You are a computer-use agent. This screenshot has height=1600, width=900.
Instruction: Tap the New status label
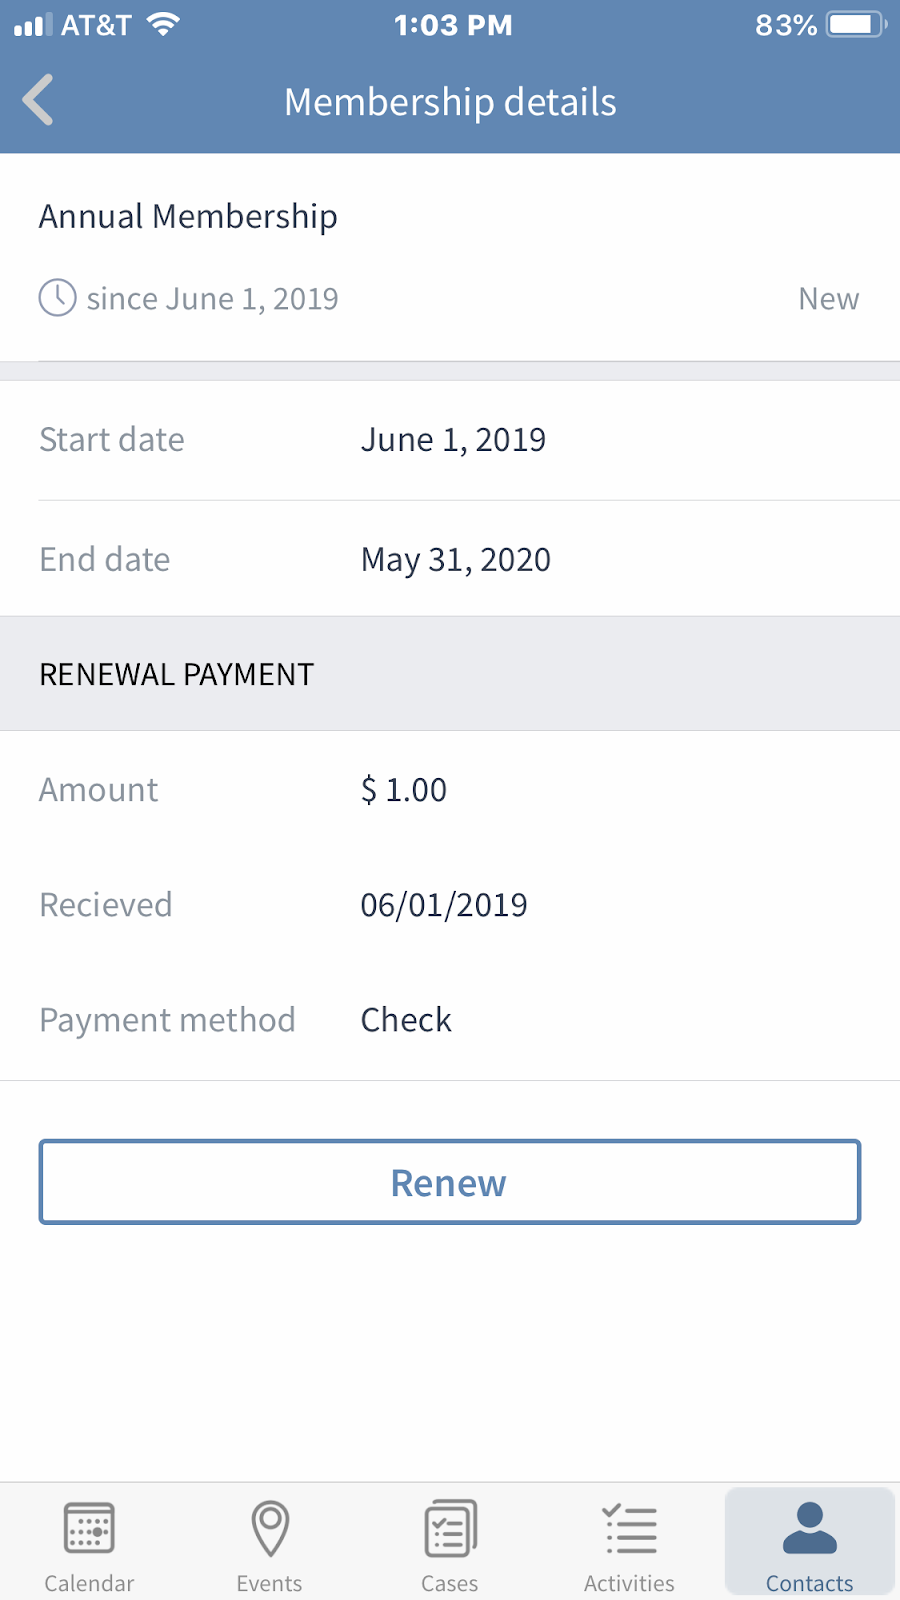coord(828,299)
